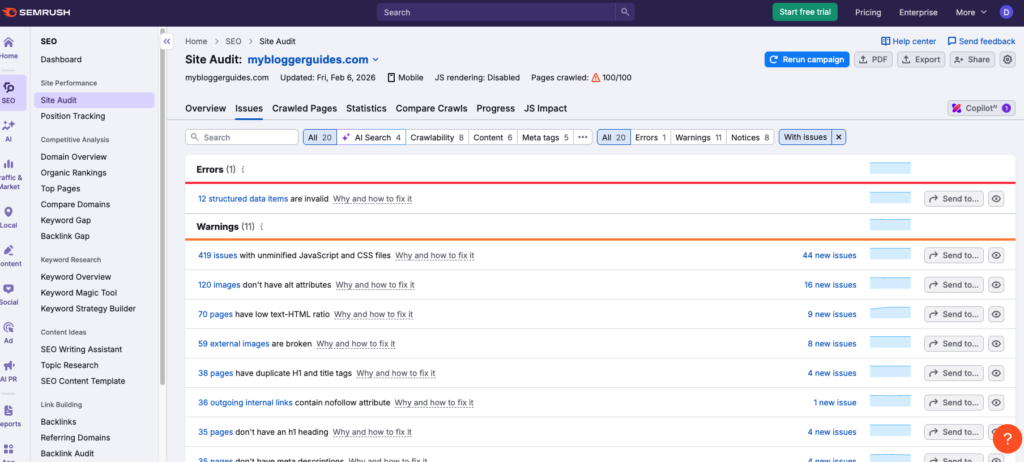1024x462 pixels.
Task: Open Send to for nofollow links row
Action: pos(953,403)
